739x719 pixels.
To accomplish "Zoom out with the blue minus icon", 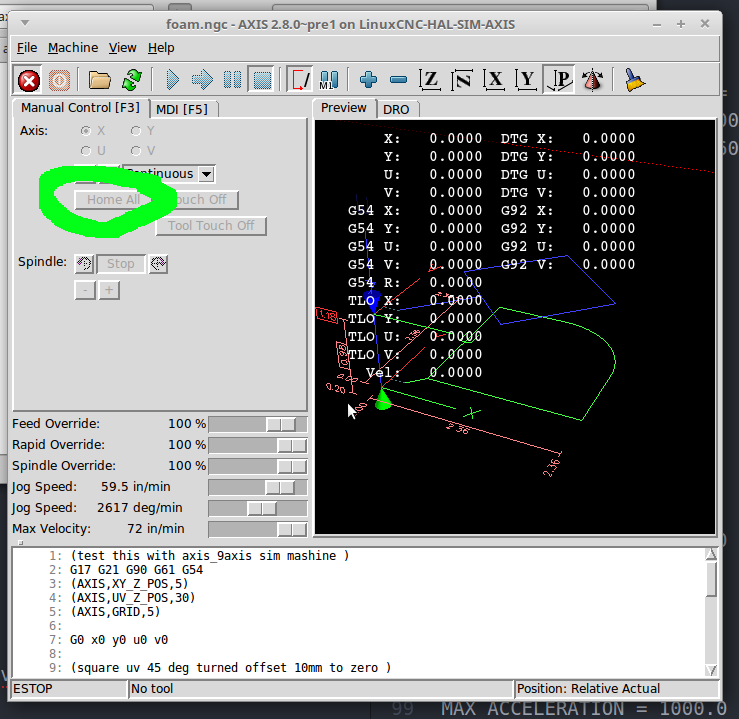I will point(398,80).
